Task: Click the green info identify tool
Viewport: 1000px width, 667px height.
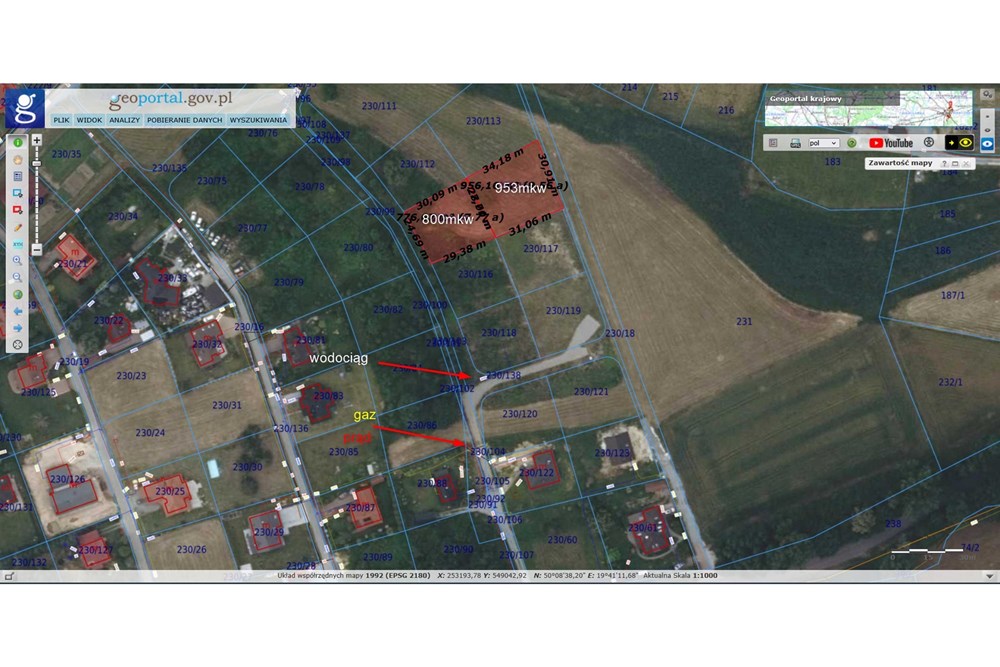Action: pos(17,143)
